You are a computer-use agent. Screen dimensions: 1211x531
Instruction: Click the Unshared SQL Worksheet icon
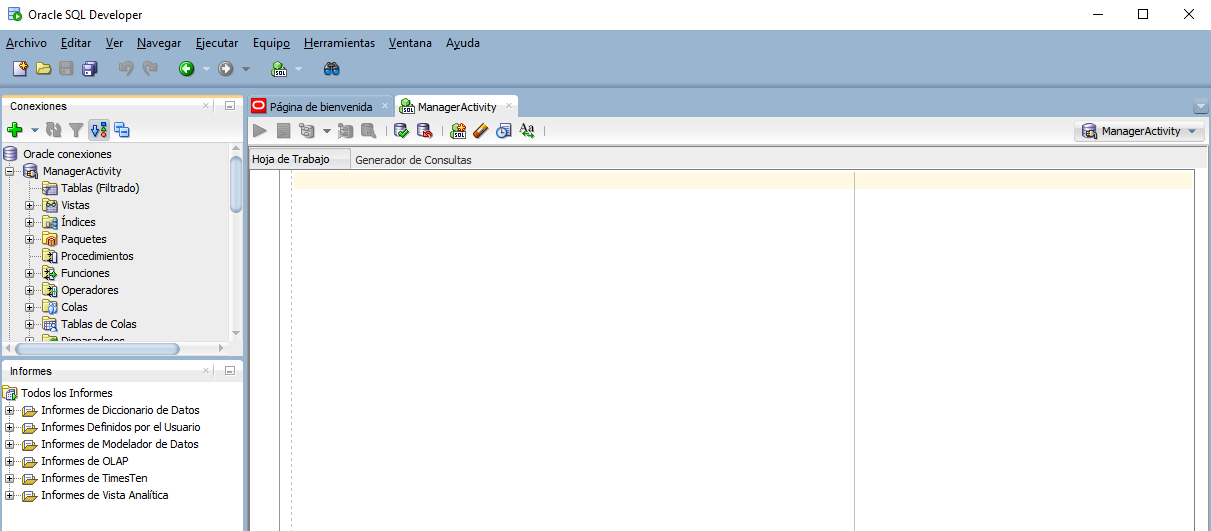(458, 130)
